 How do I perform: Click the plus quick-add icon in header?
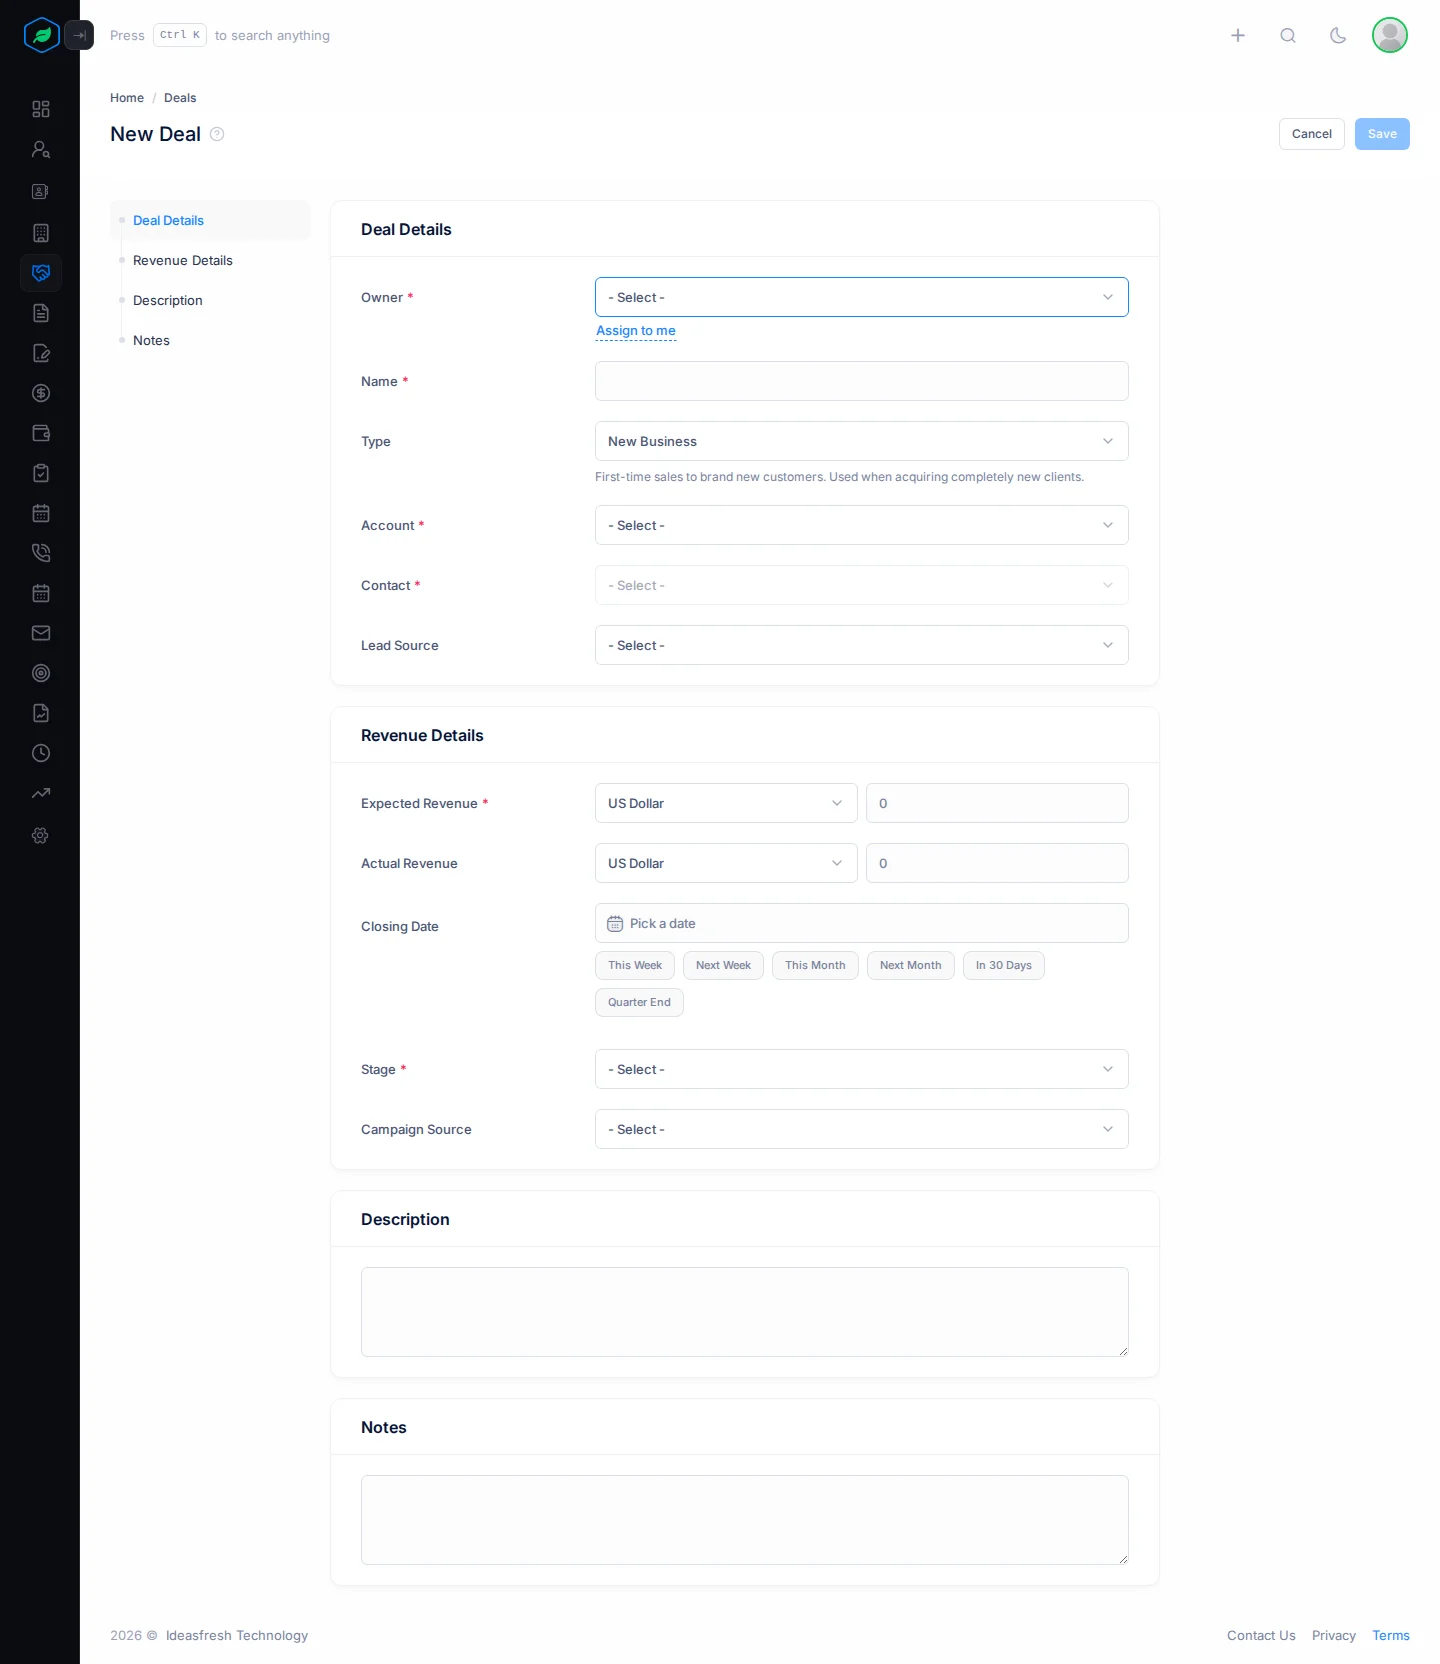click(x=1238, y=35)
